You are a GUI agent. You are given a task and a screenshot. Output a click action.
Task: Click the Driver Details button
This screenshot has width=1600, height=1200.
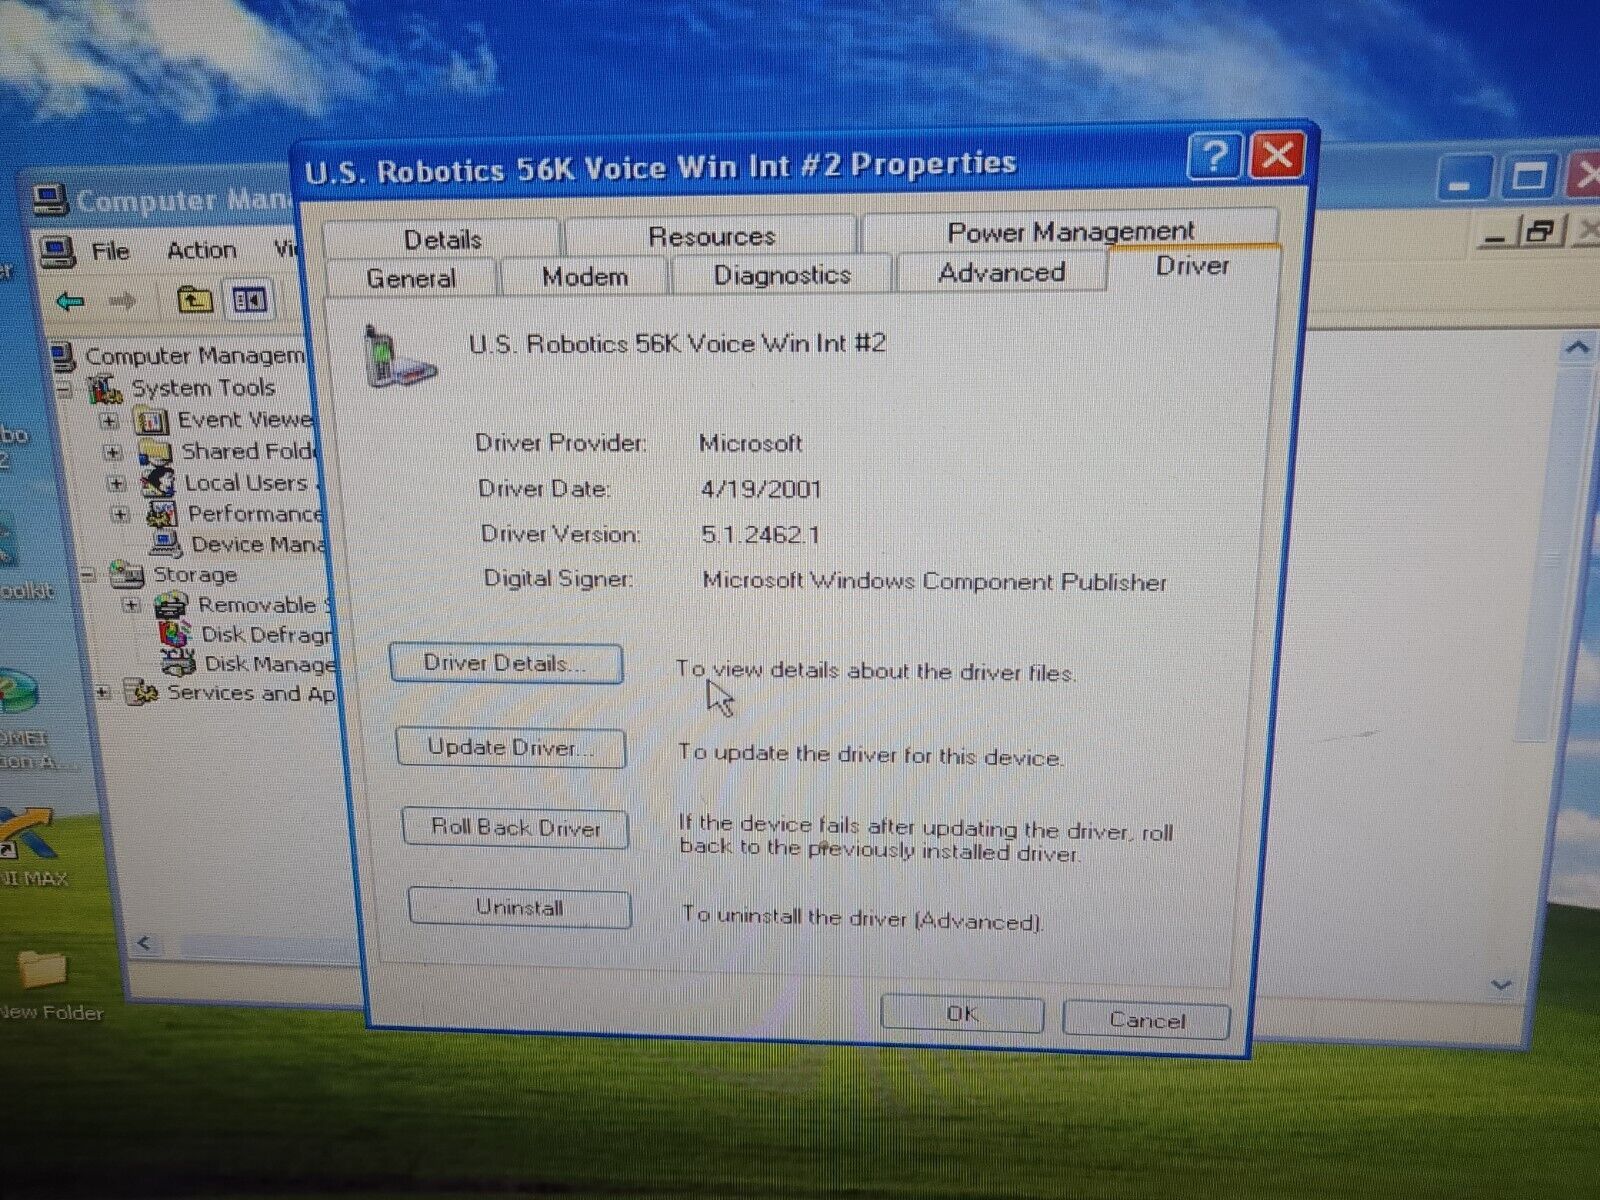tap(506, 663)
